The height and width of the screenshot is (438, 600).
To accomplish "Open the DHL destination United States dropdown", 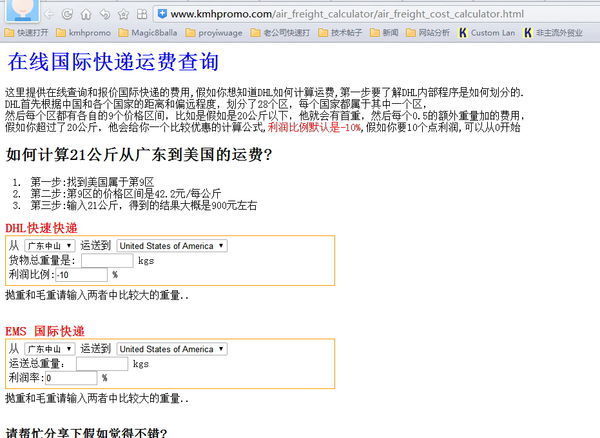I will coord(171,246).
